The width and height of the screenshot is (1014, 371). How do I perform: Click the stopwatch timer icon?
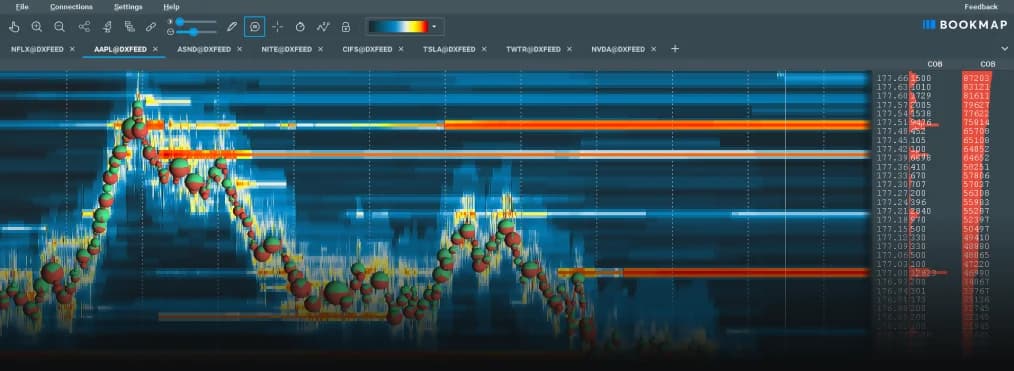pyautogui.click(x=300, y=26)
